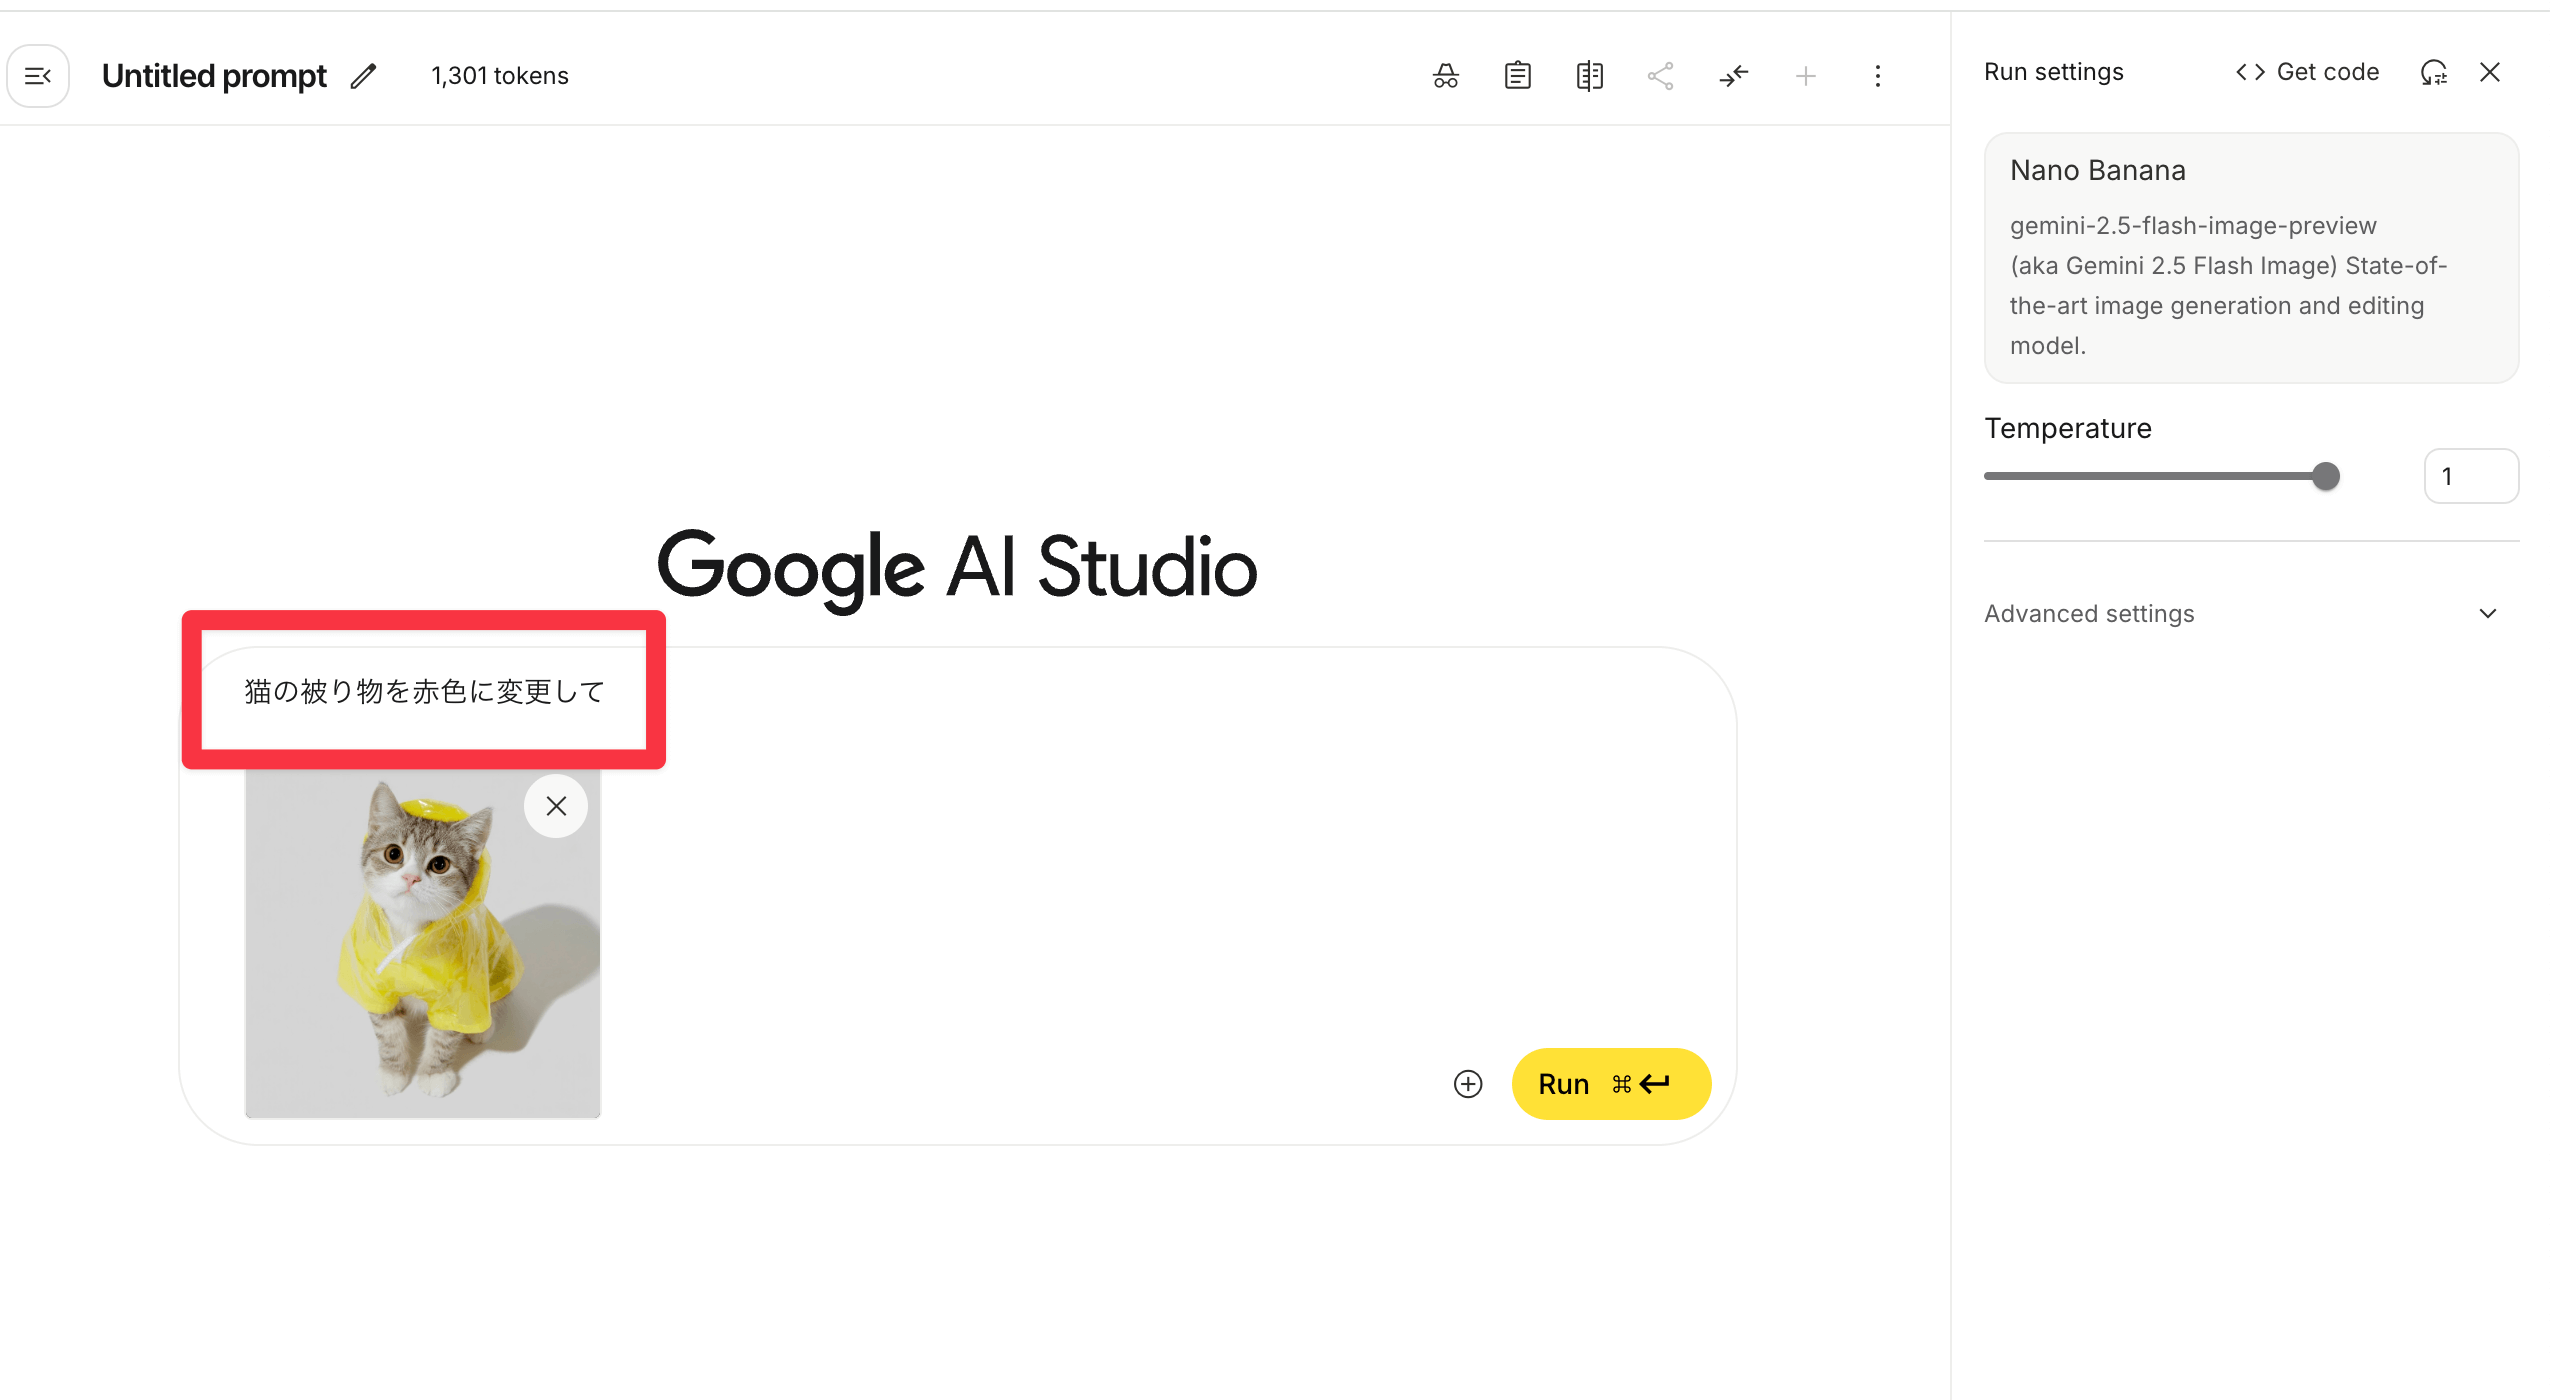This screenshot has height=1400, width=2550.
Task: Click the Get code button
Action: [x=2308, y=72]
